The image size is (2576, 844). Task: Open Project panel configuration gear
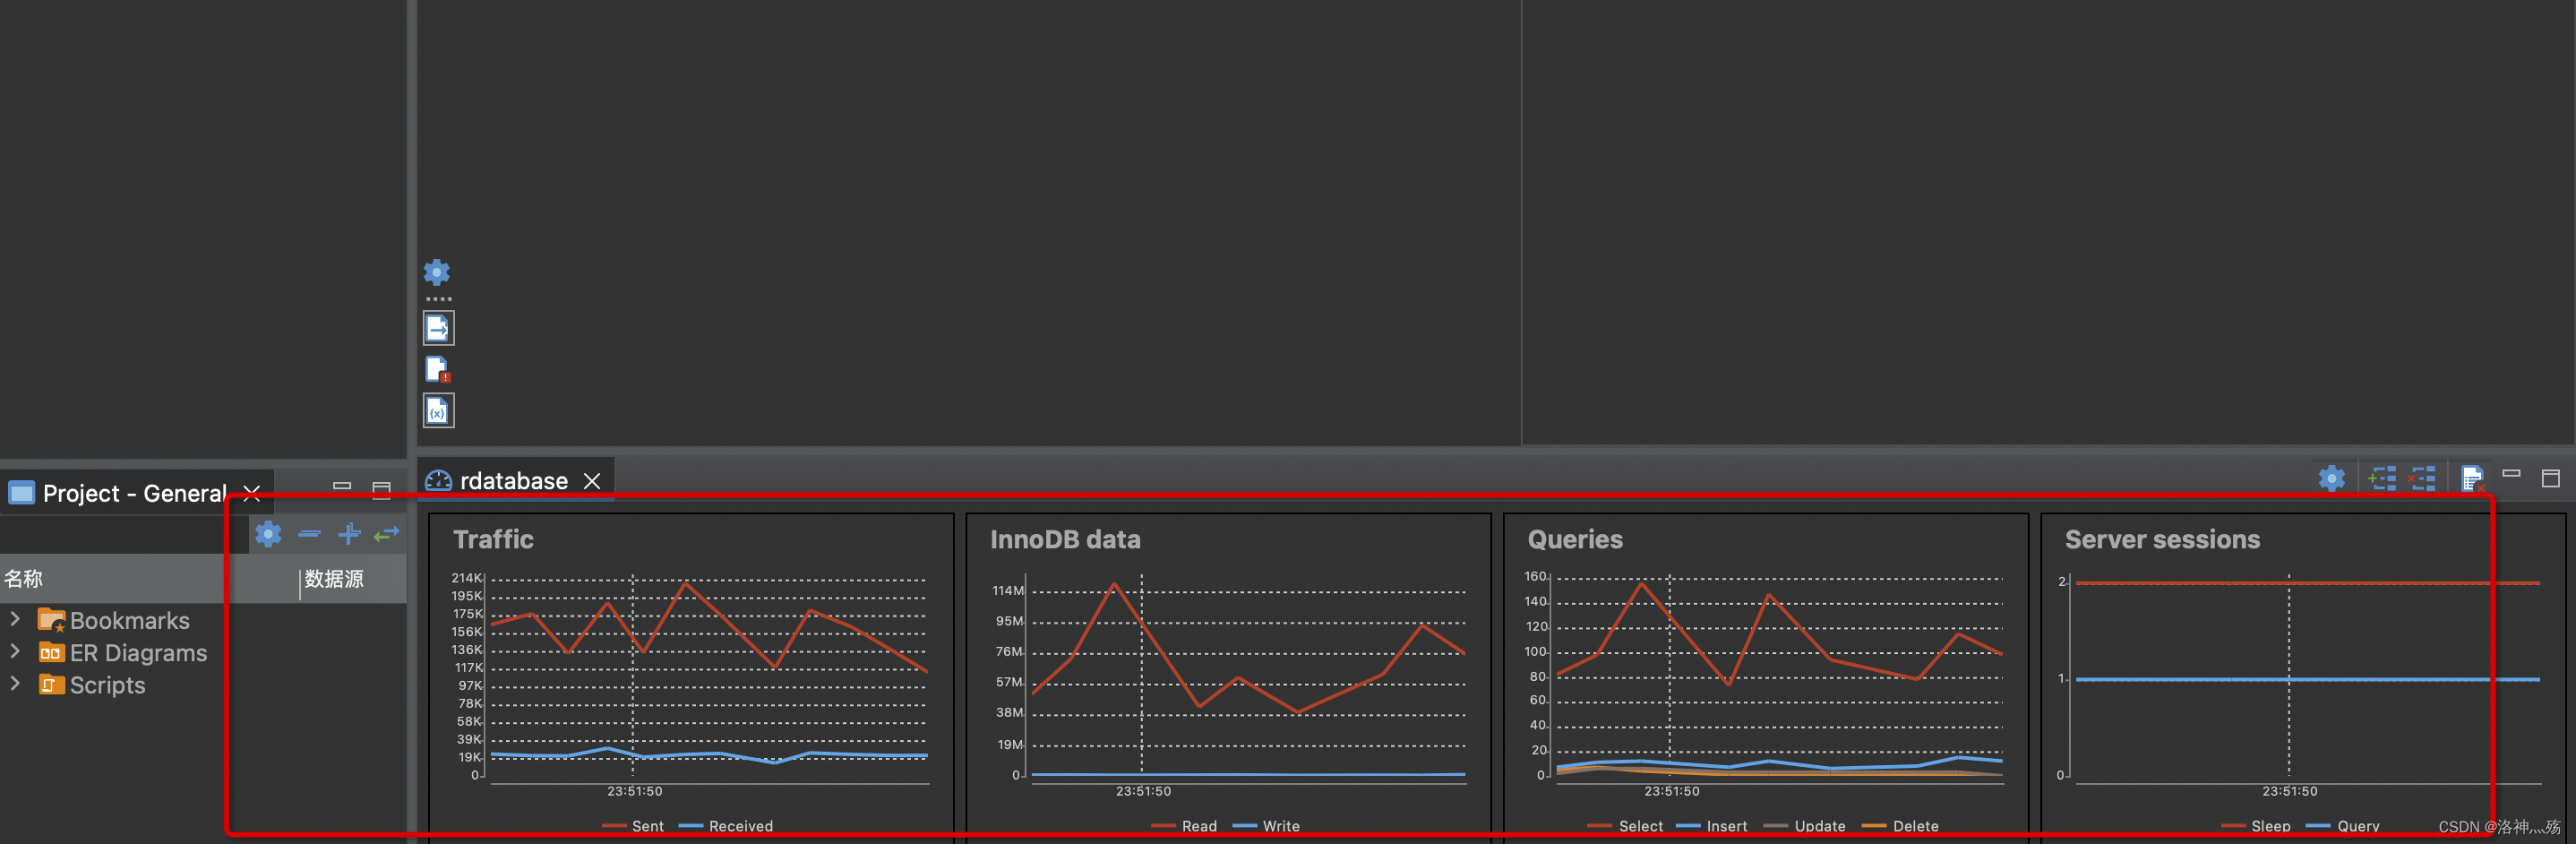pyautogui.click(x=268, y=534)
